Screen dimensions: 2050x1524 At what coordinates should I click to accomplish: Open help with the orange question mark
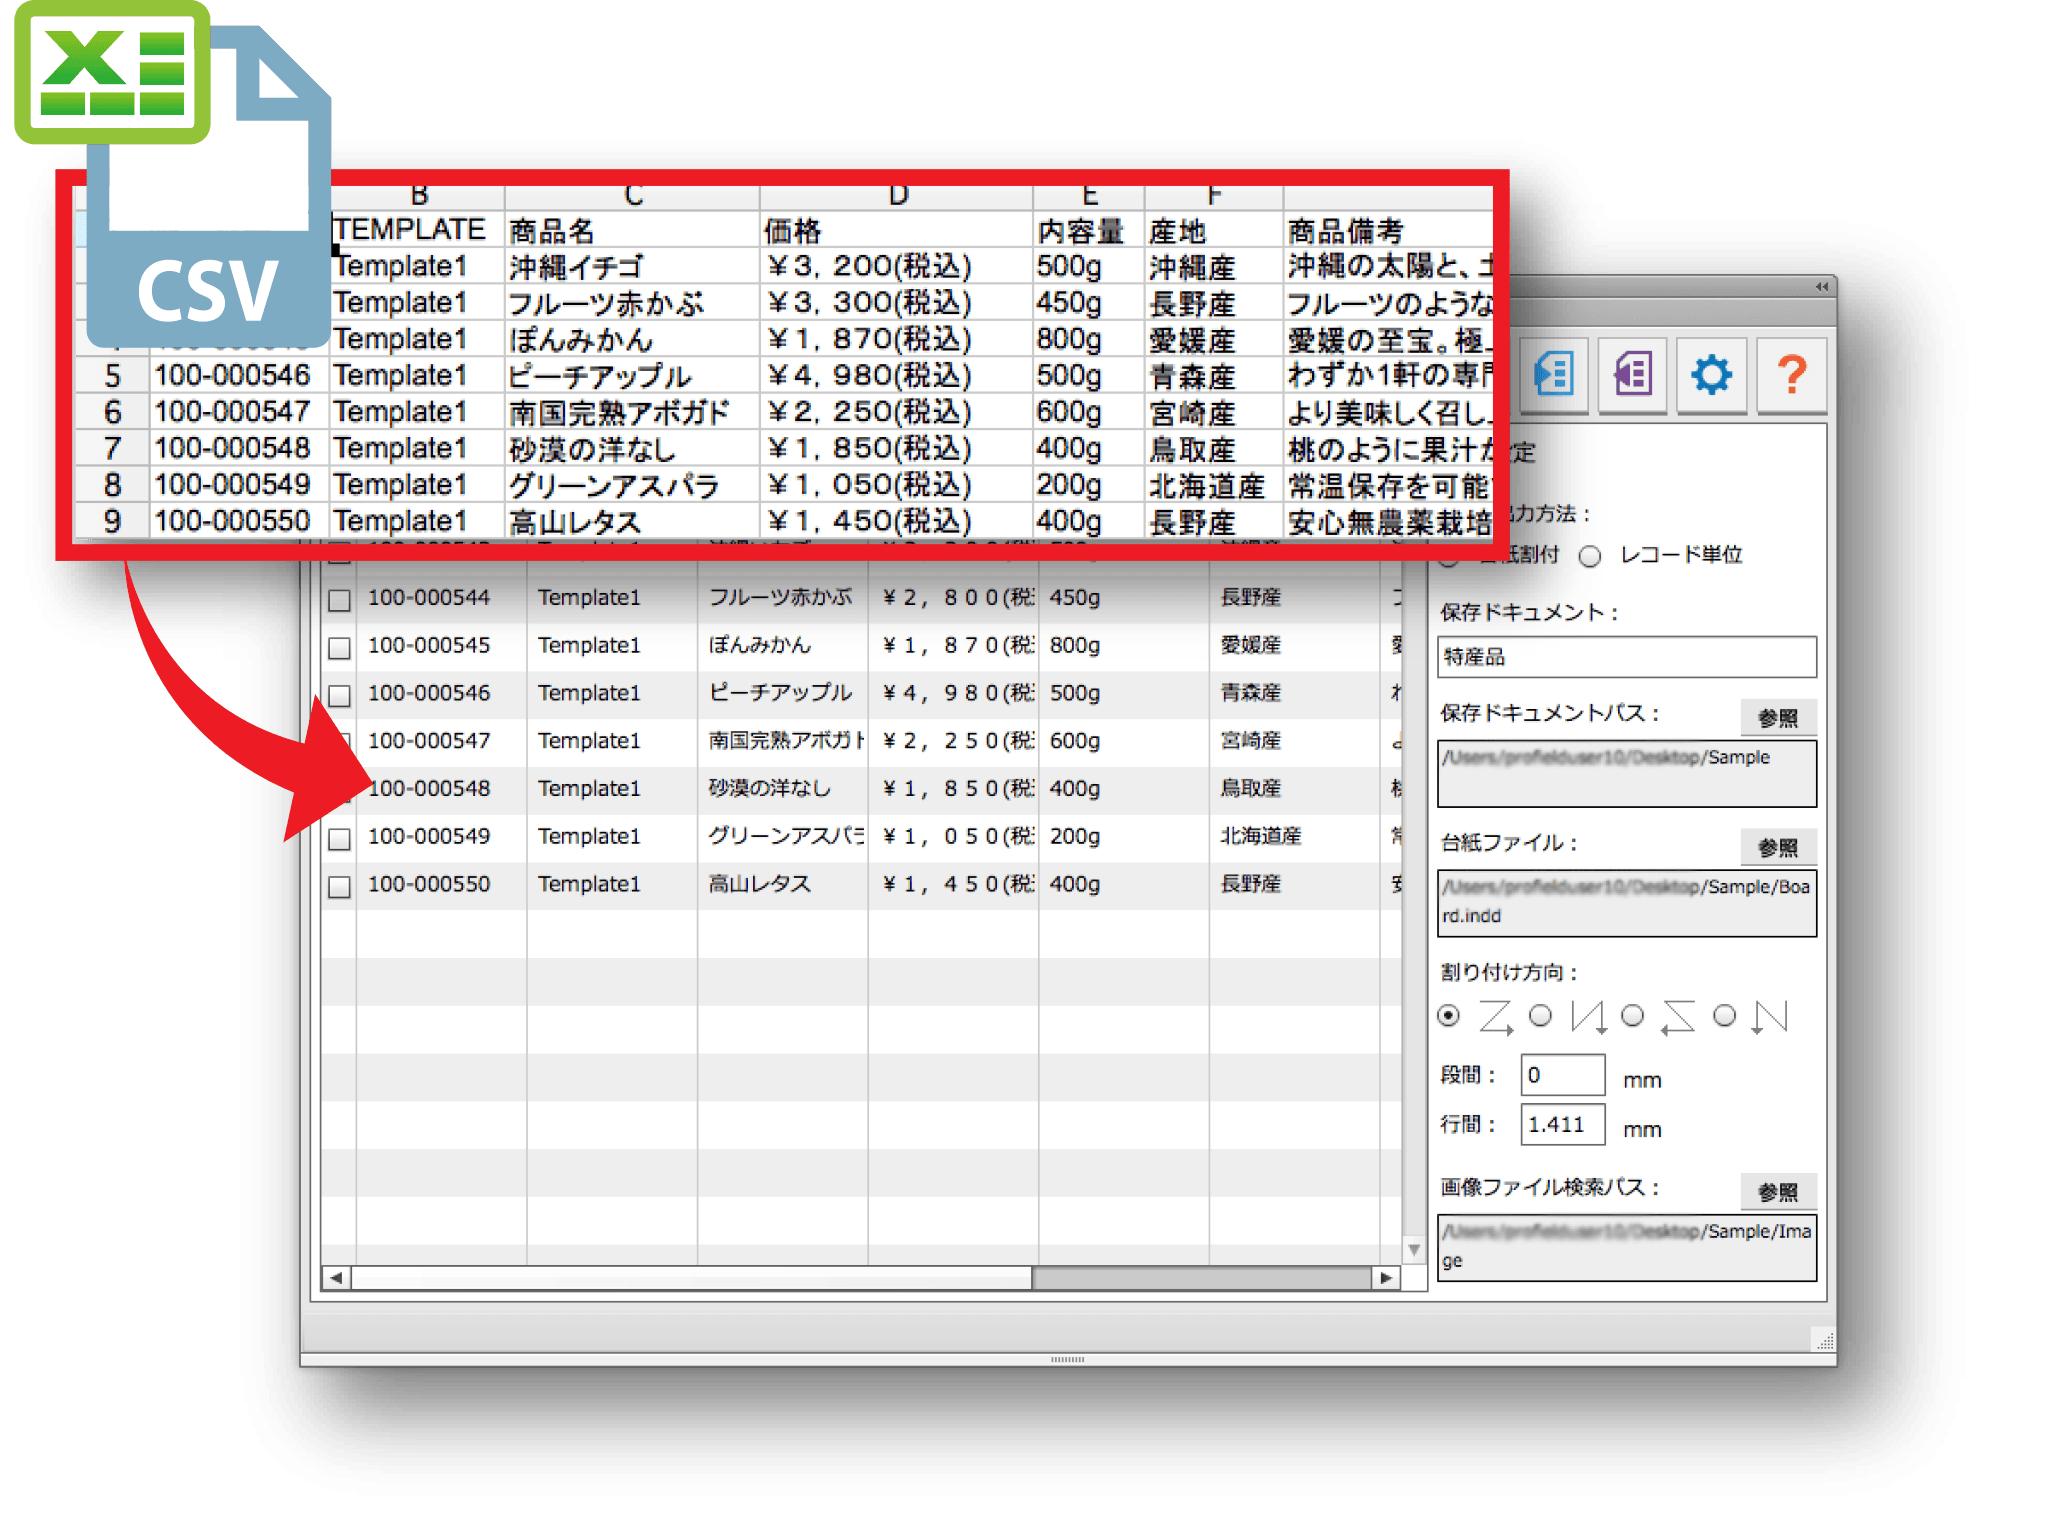tap(1791, 375)
